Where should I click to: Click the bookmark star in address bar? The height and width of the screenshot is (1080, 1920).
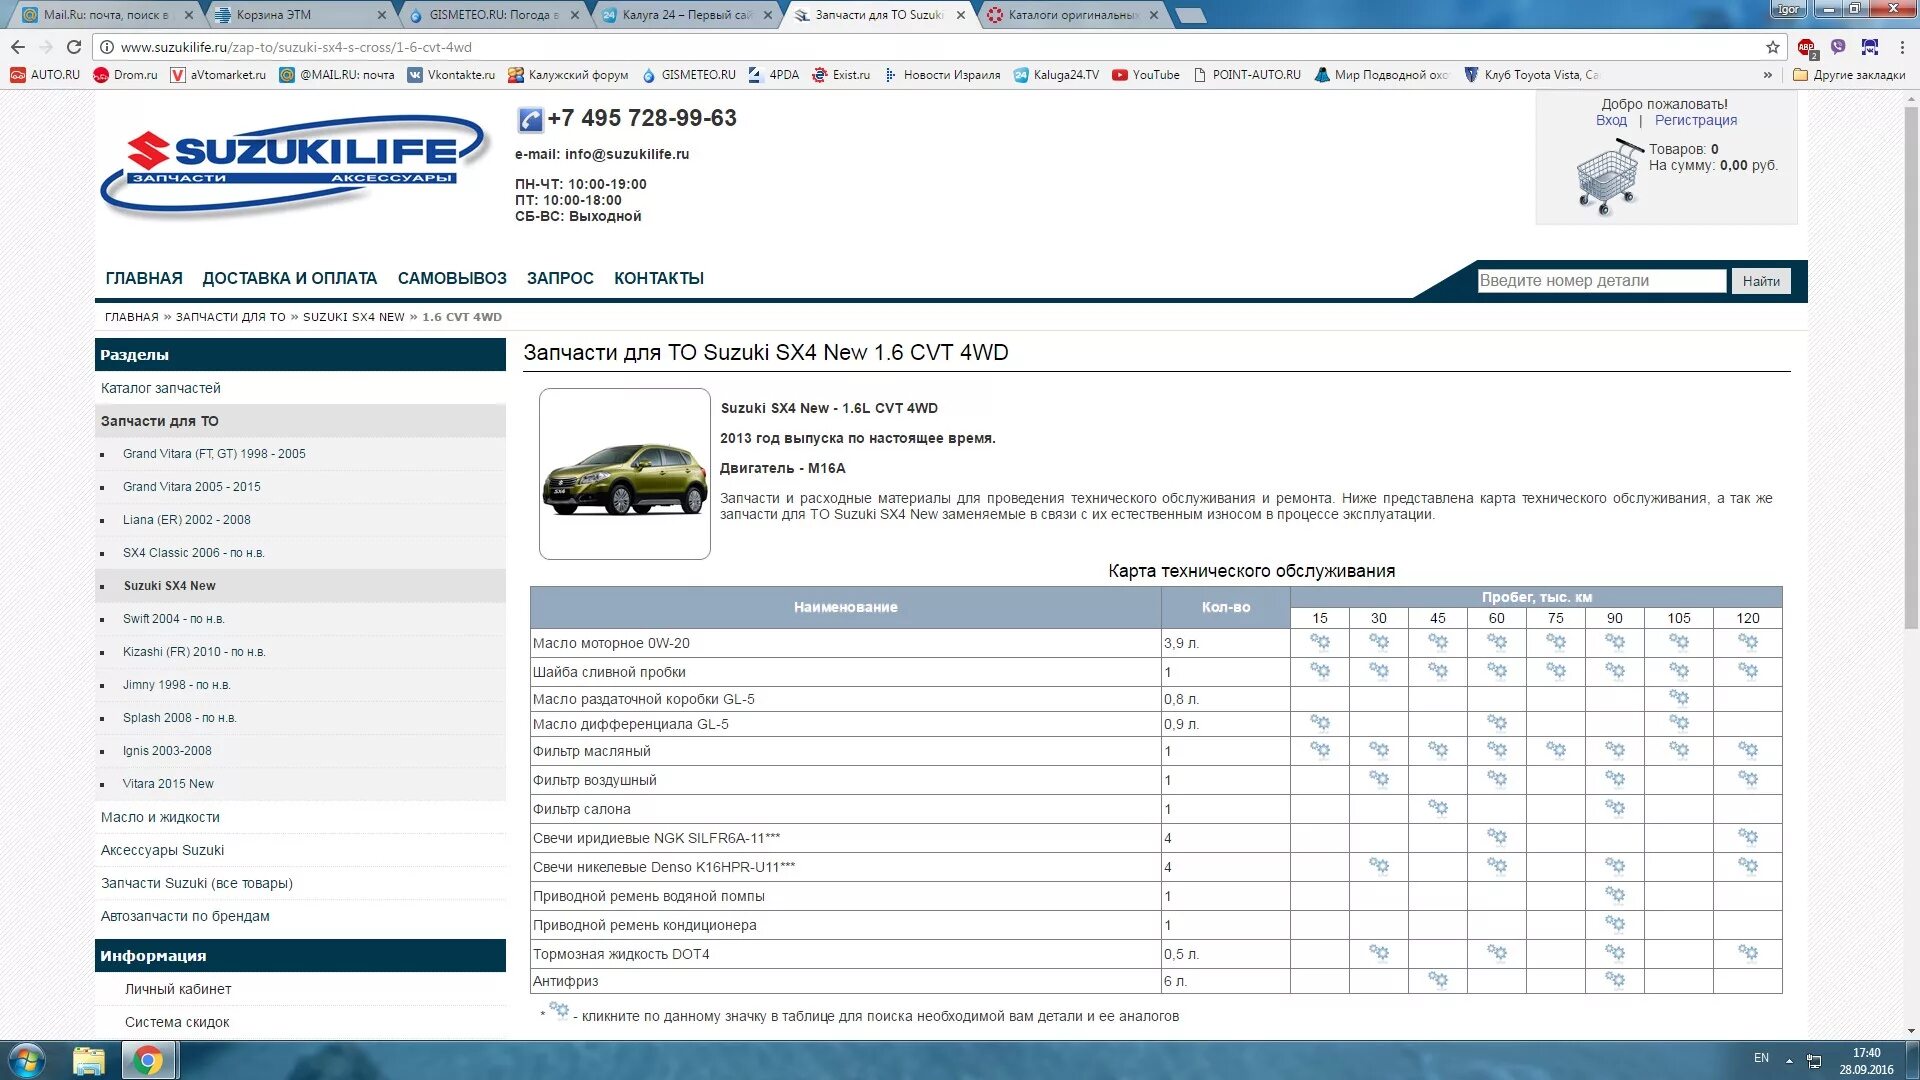(x=1773, y=47)
